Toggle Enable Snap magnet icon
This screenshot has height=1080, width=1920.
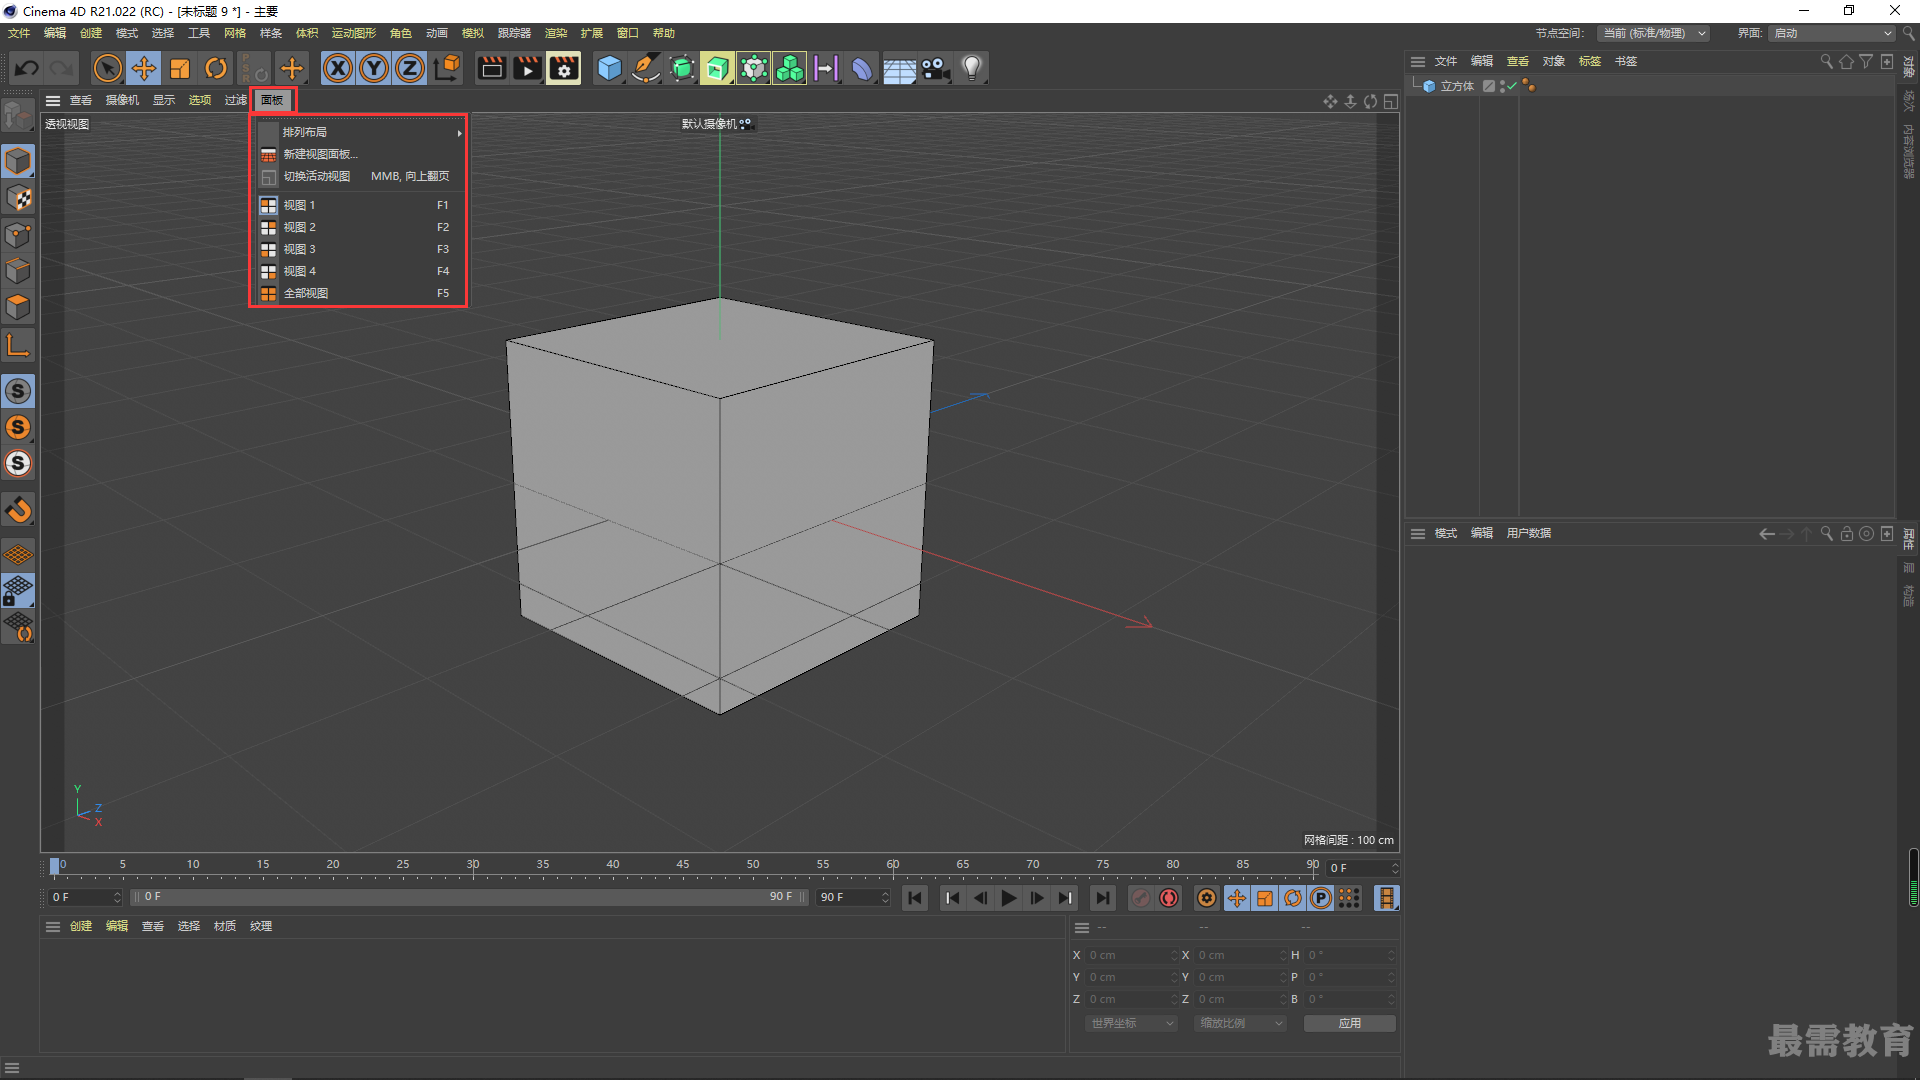pyautogui.click(x=18, y=509)
